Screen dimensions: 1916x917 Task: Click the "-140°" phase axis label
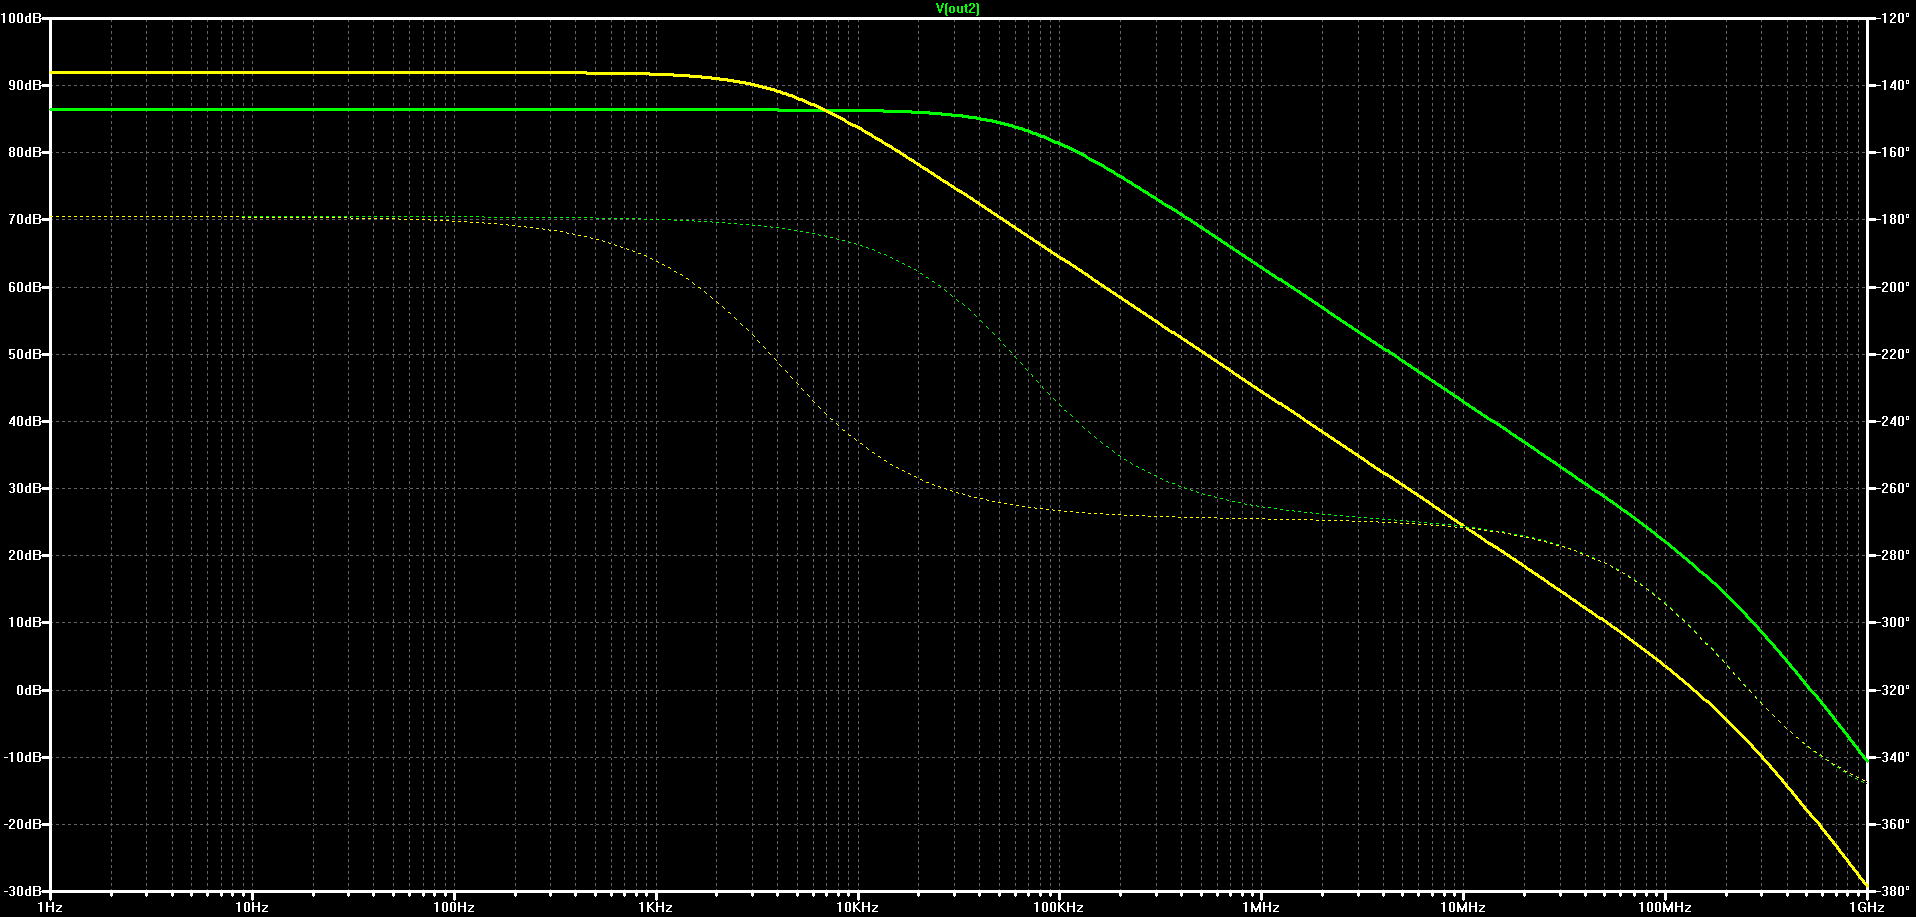pyautogui.click(x=1893, y=85)
